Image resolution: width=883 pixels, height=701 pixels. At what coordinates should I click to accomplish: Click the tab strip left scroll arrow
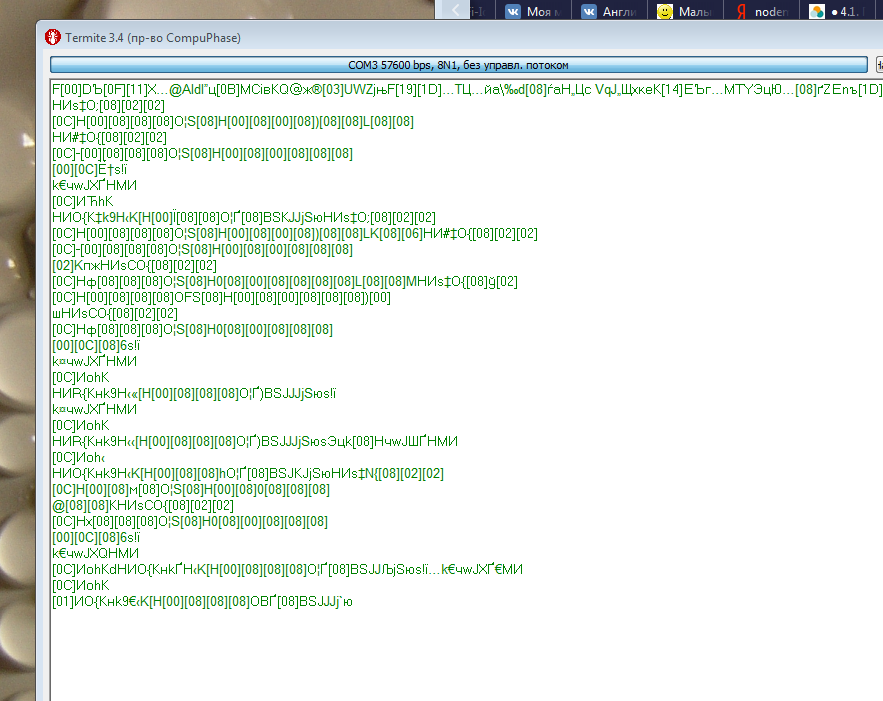pos(455,10)
